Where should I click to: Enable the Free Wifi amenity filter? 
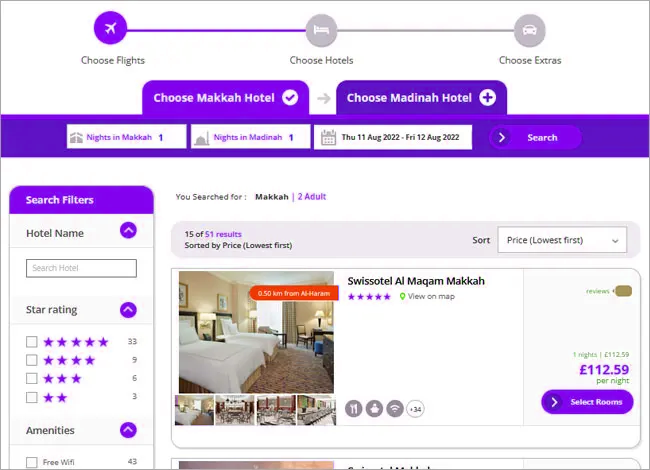point(32,462)
